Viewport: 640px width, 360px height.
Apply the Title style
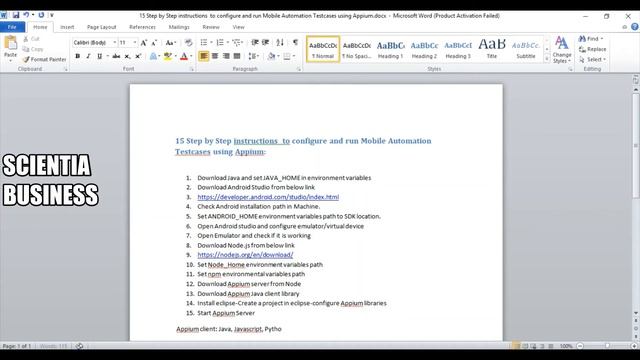492,49
